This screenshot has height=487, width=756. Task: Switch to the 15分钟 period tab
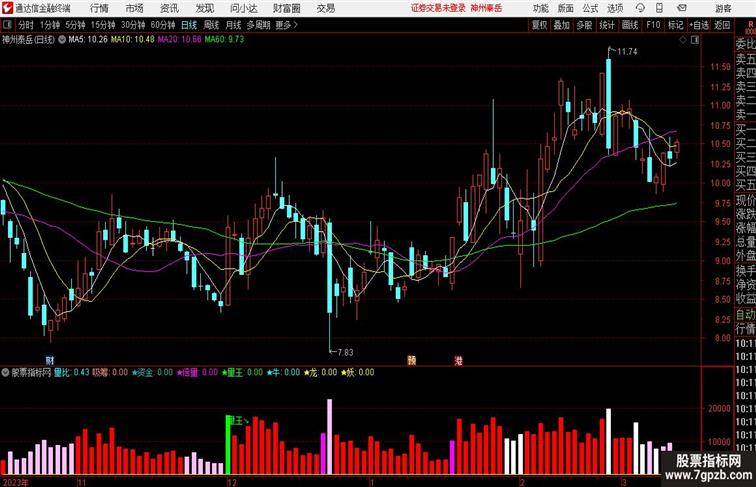(103, 25)
